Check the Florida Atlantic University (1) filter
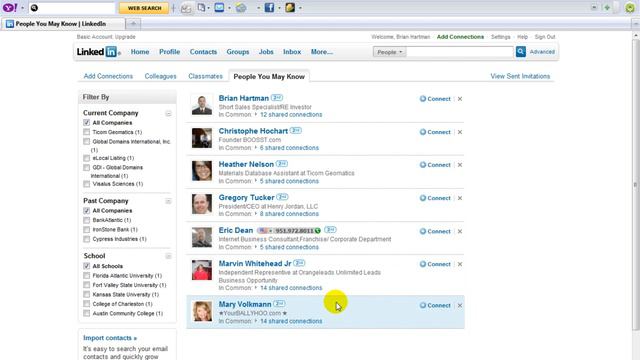Screen dimensions: 640x360 tap(87, 276)
